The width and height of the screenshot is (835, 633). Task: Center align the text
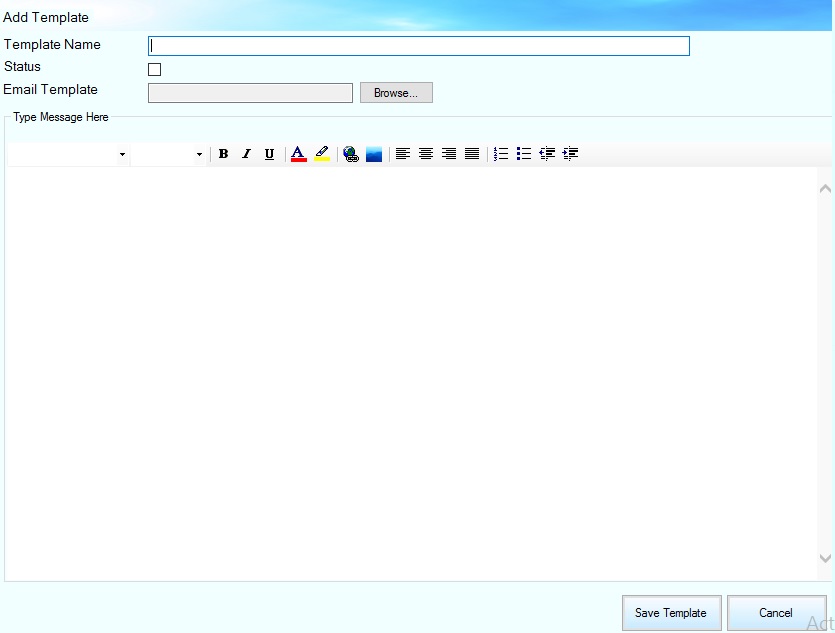tap(425, 154)
